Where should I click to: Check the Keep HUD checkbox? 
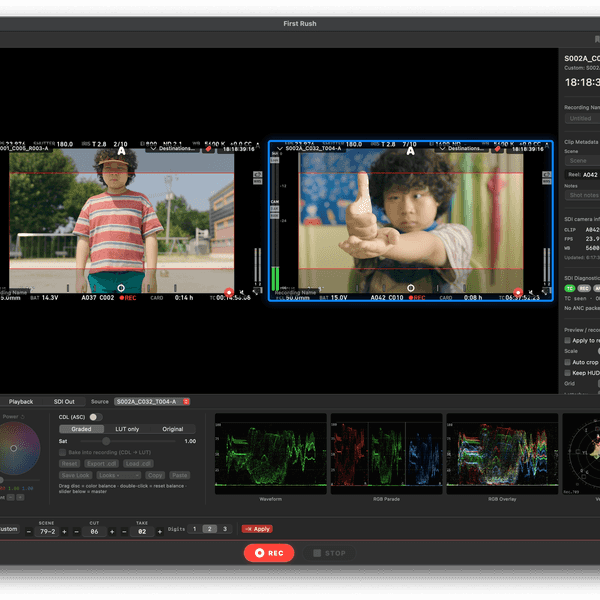pos(567,373)
